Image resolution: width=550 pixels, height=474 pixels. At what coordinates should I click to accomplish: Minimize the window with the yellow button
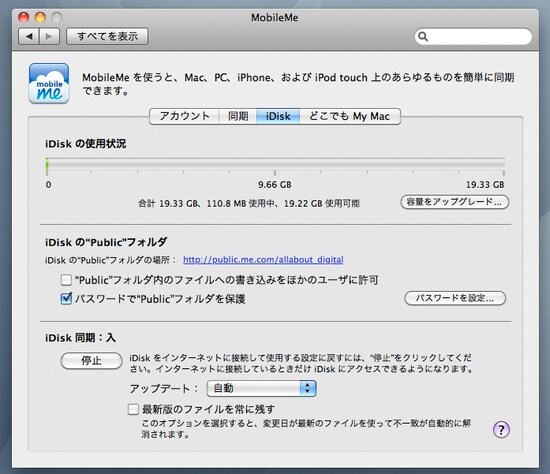pyautogui.click(x=40, y=17)
